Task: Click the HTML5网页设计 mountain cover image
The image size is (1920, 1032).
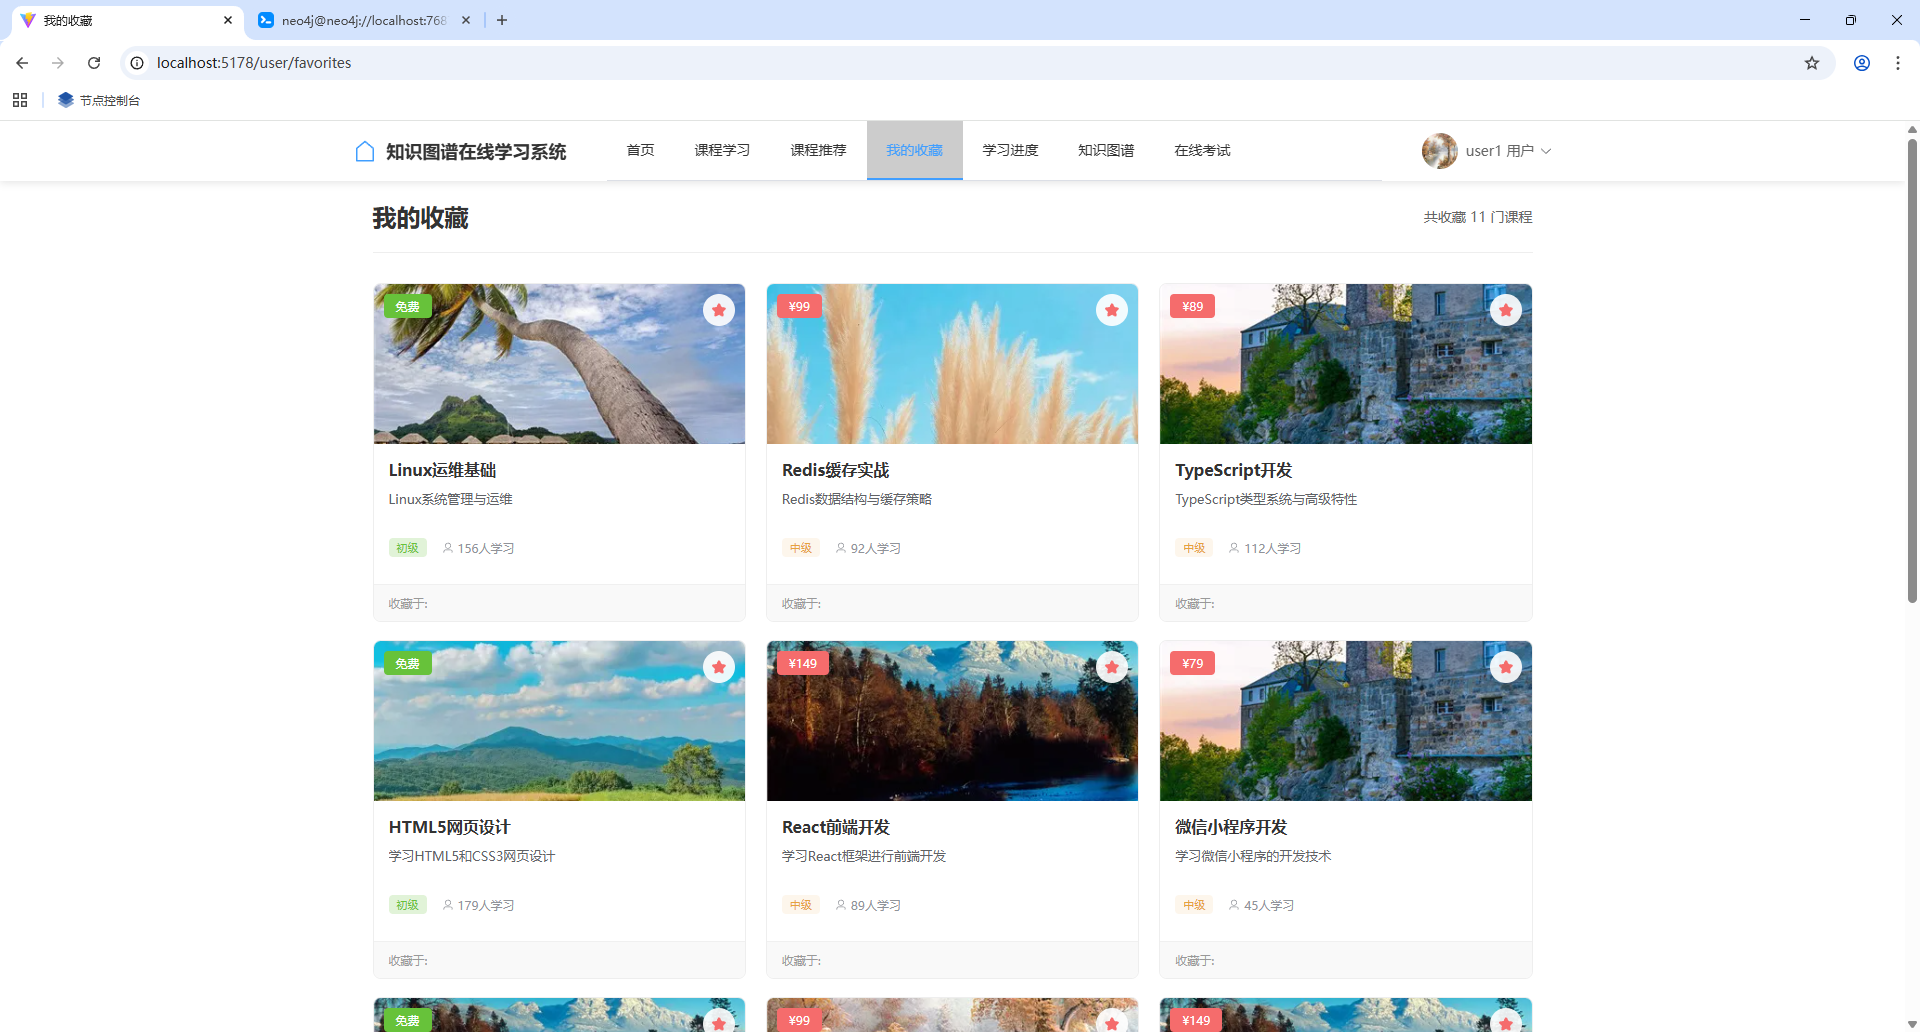Action: coord(559,721)
